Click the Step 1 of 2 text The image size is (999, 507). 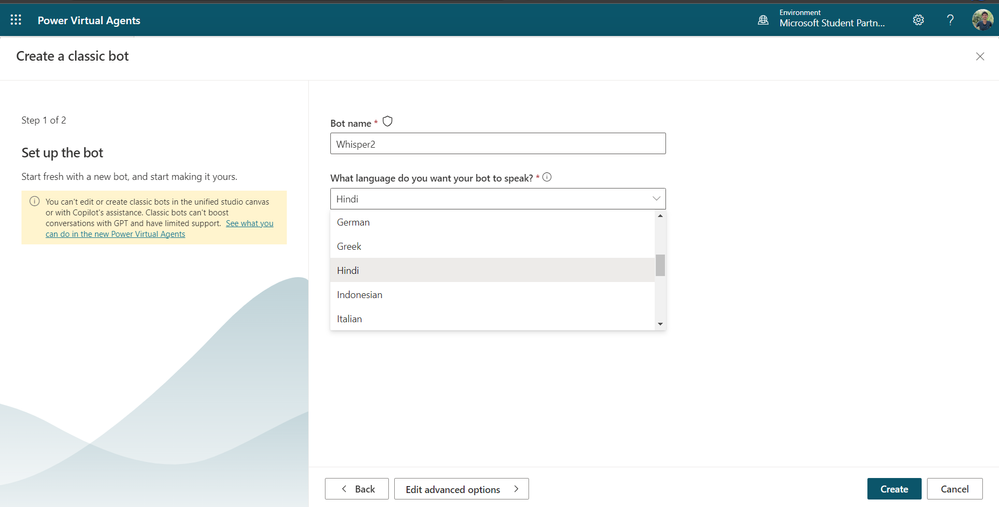pos(44,120)
